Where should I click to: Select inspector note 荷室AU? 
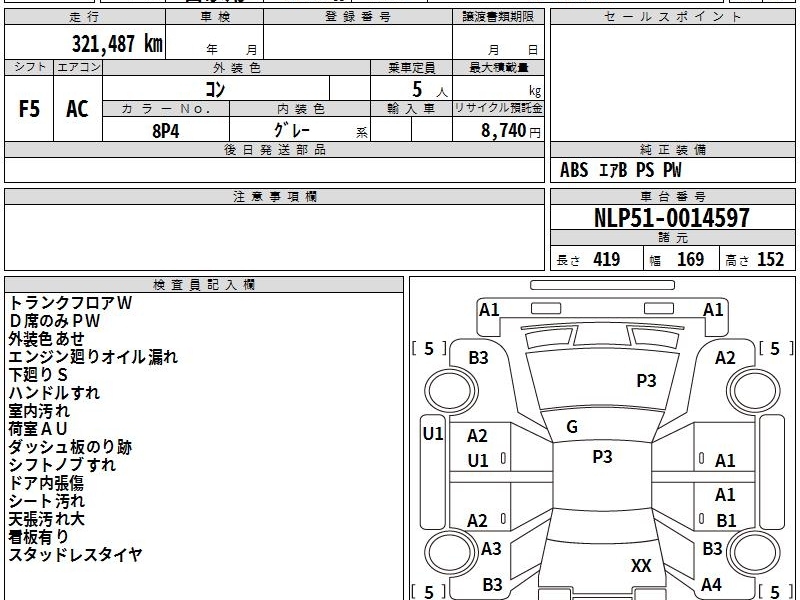[38, 429]
